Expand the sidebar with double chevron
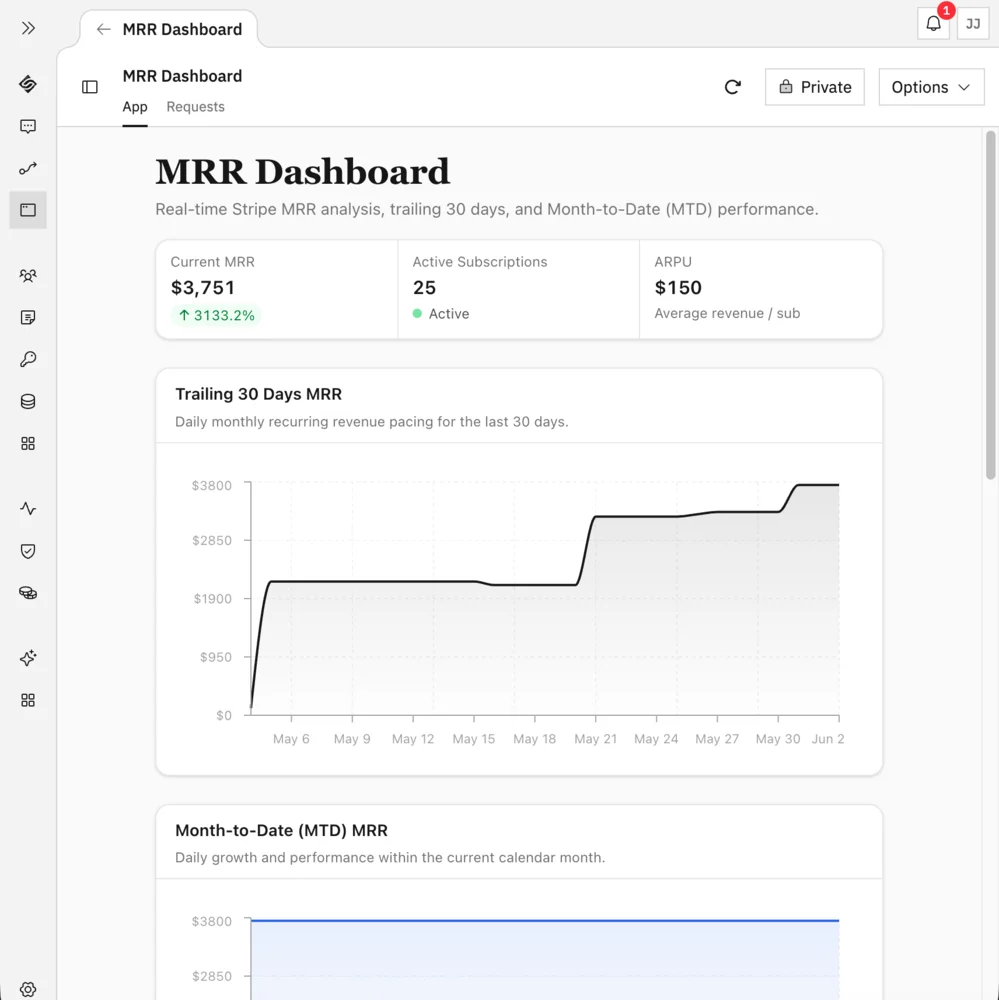The height and width of the screenshot is (1000, 999). pyautogui.click(x=28, y=28)
